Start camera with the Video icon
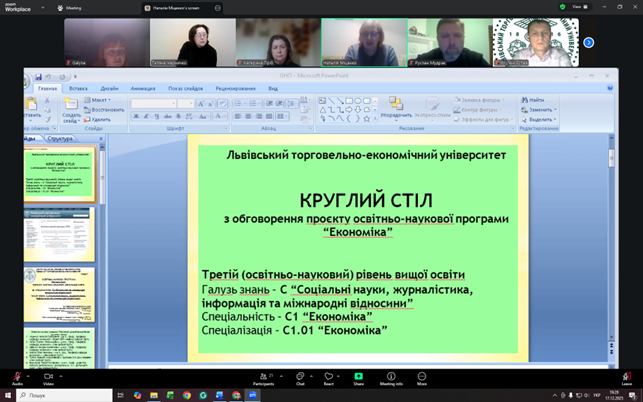This screenshot has width=643, height=402. point(48,376)
